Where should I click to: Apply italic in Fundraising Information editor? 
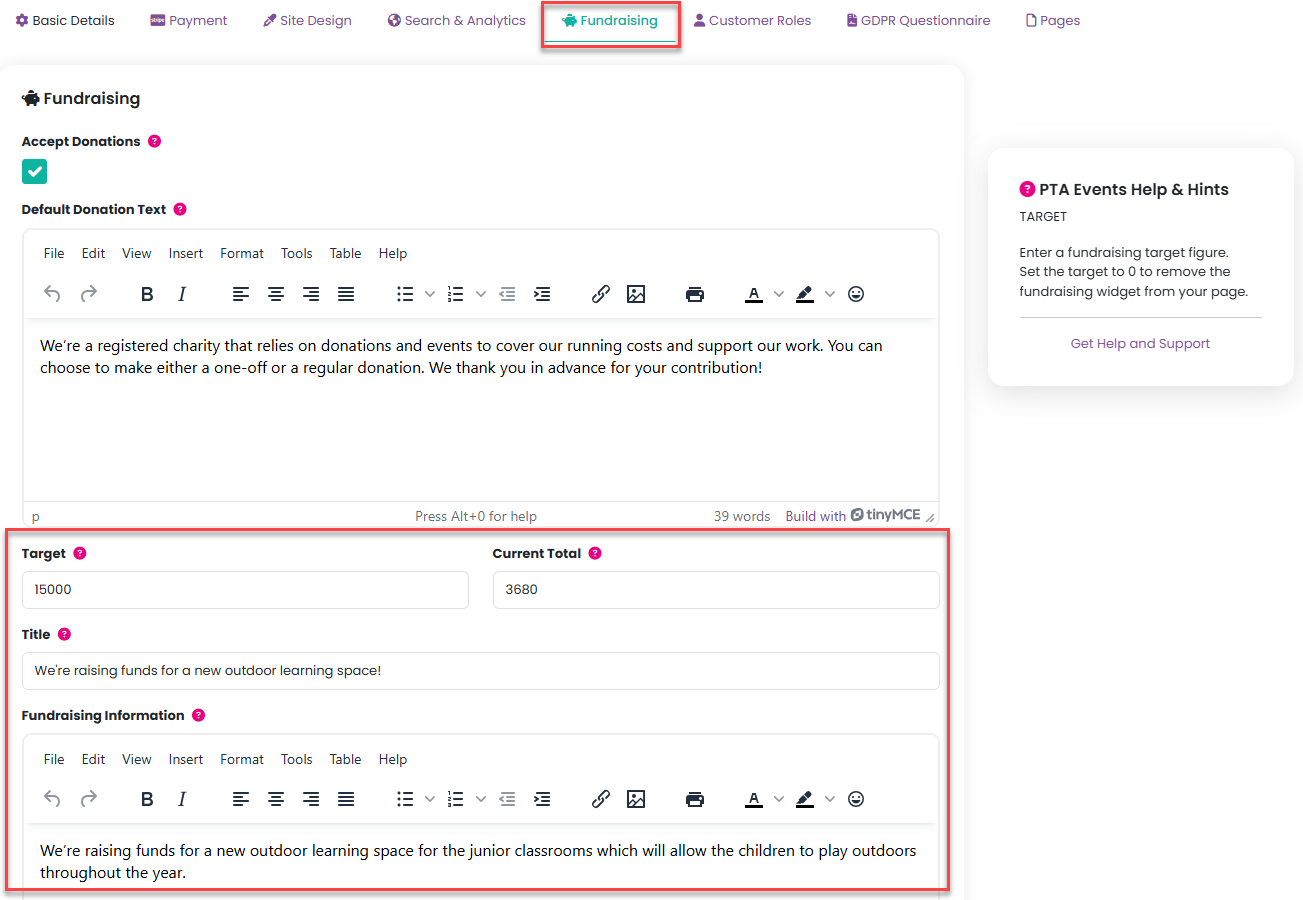tap(182, 799)
